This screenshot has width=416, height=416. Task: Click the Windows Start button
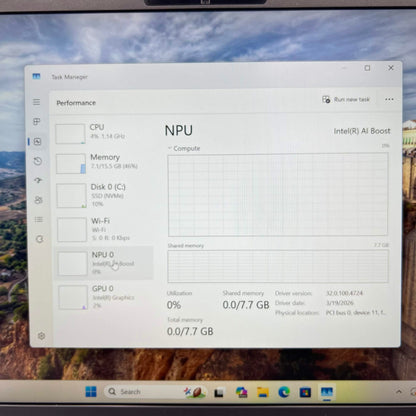(x=91, y=392)
